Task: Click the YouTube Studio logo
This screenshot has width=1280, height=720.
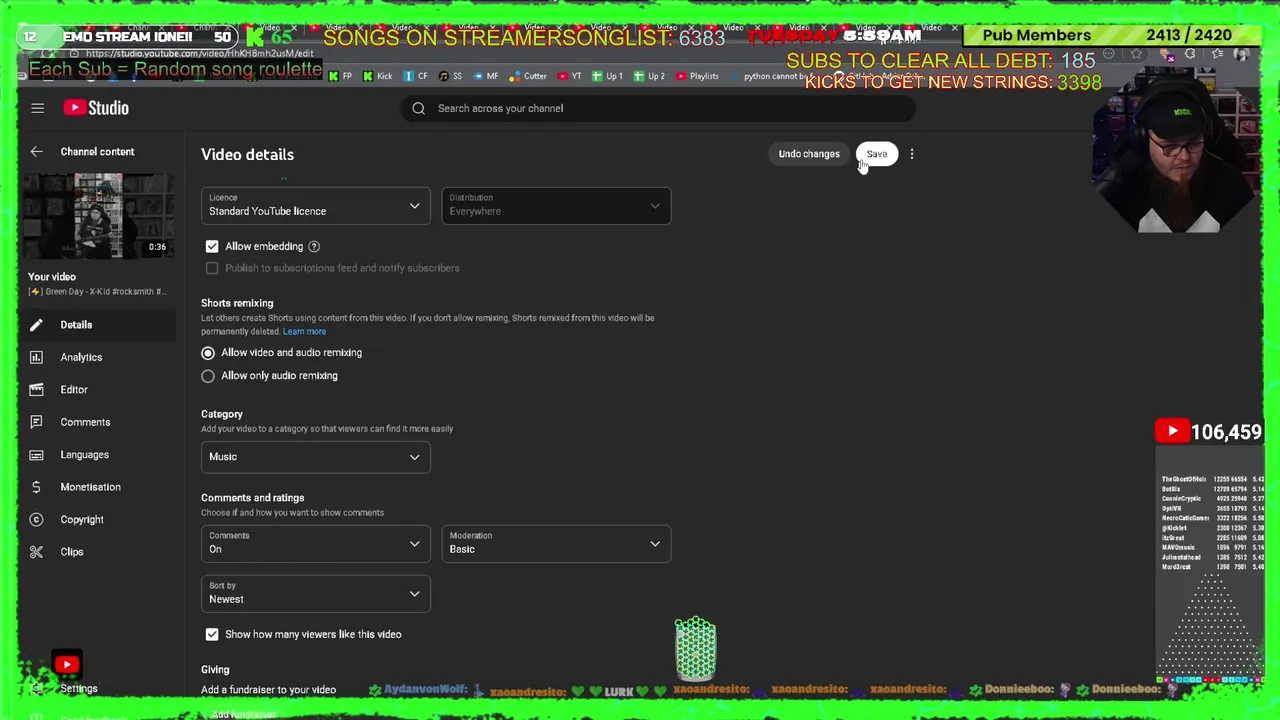Action: 96,108
